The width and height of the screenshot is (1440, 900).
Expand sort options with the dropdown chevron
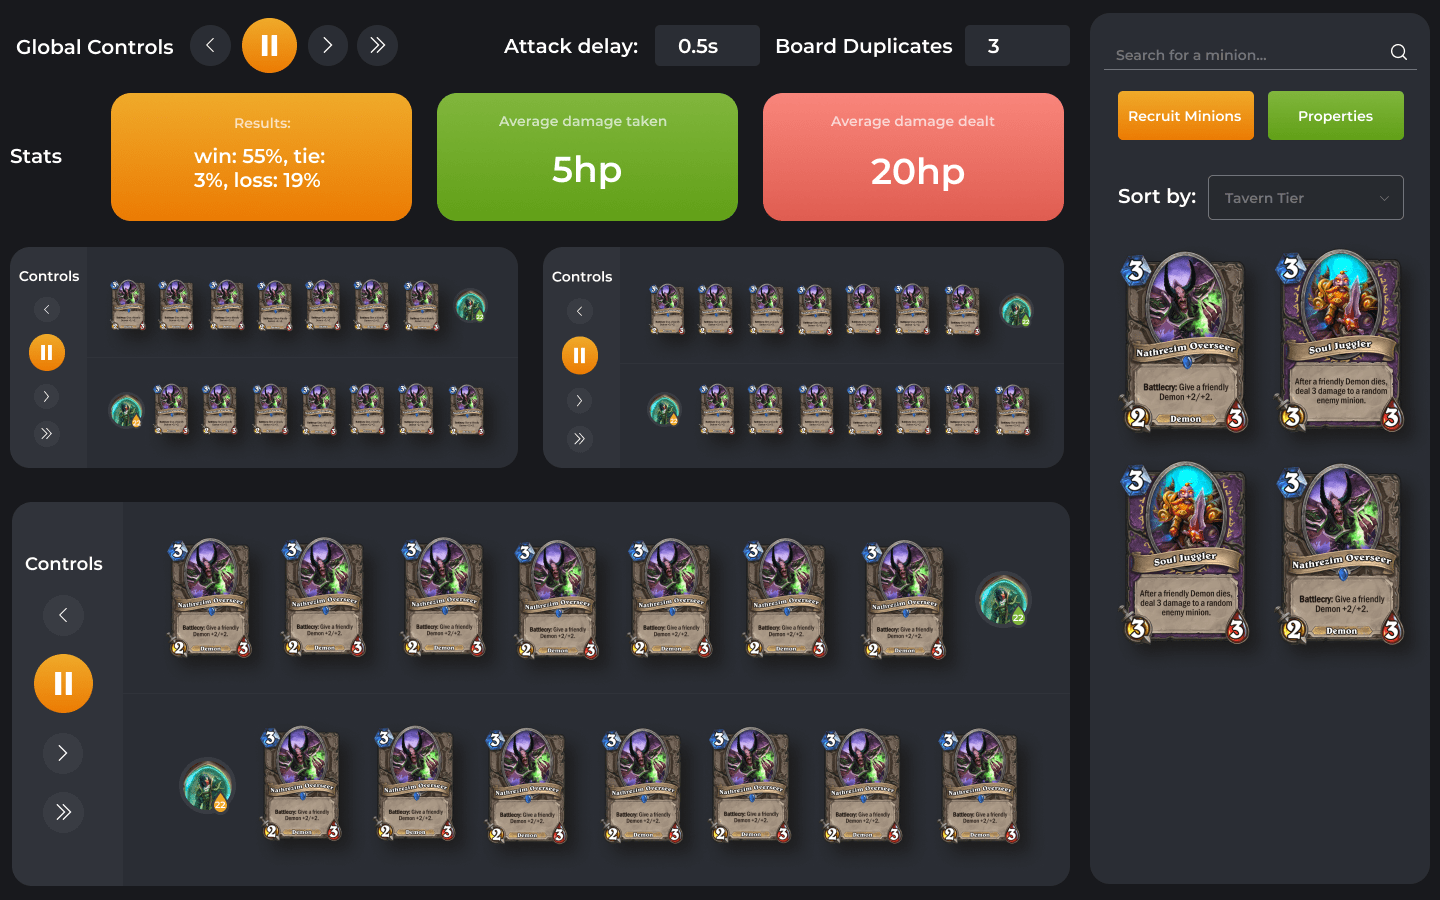click(1384, 198)
